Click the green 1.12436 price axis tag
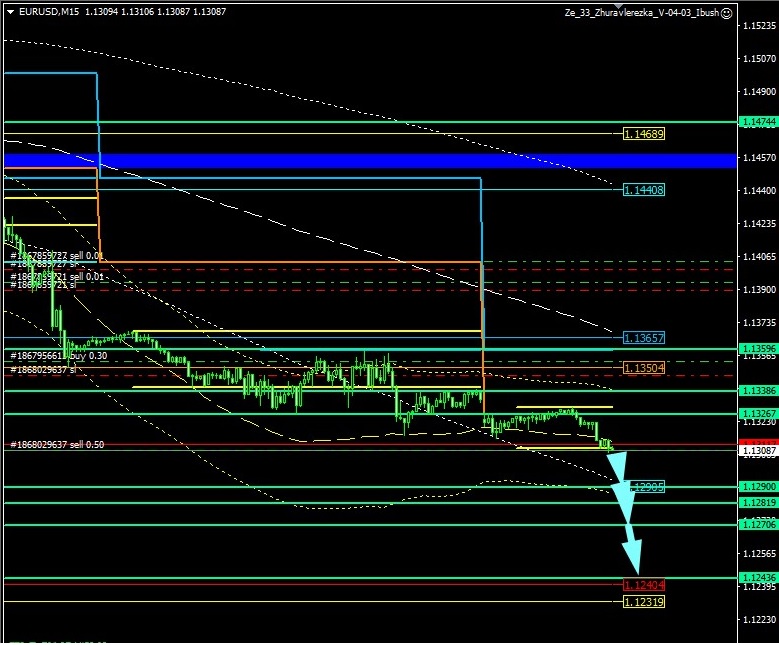This screenshot has width=779, height=645. point(757,577)
